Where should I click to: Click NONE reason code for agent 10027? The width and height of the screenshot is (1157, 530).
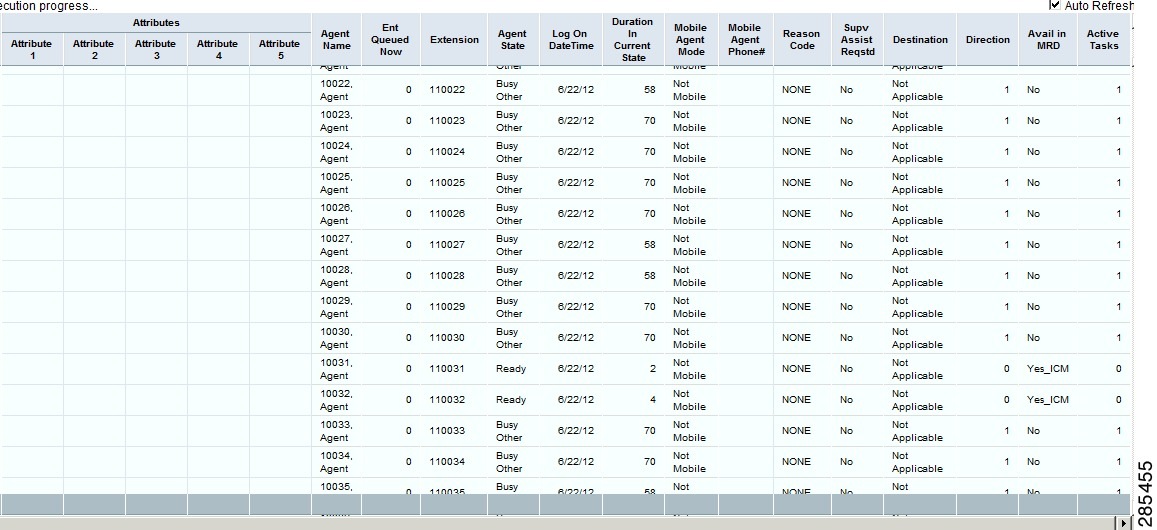click(x=796, y=245)
